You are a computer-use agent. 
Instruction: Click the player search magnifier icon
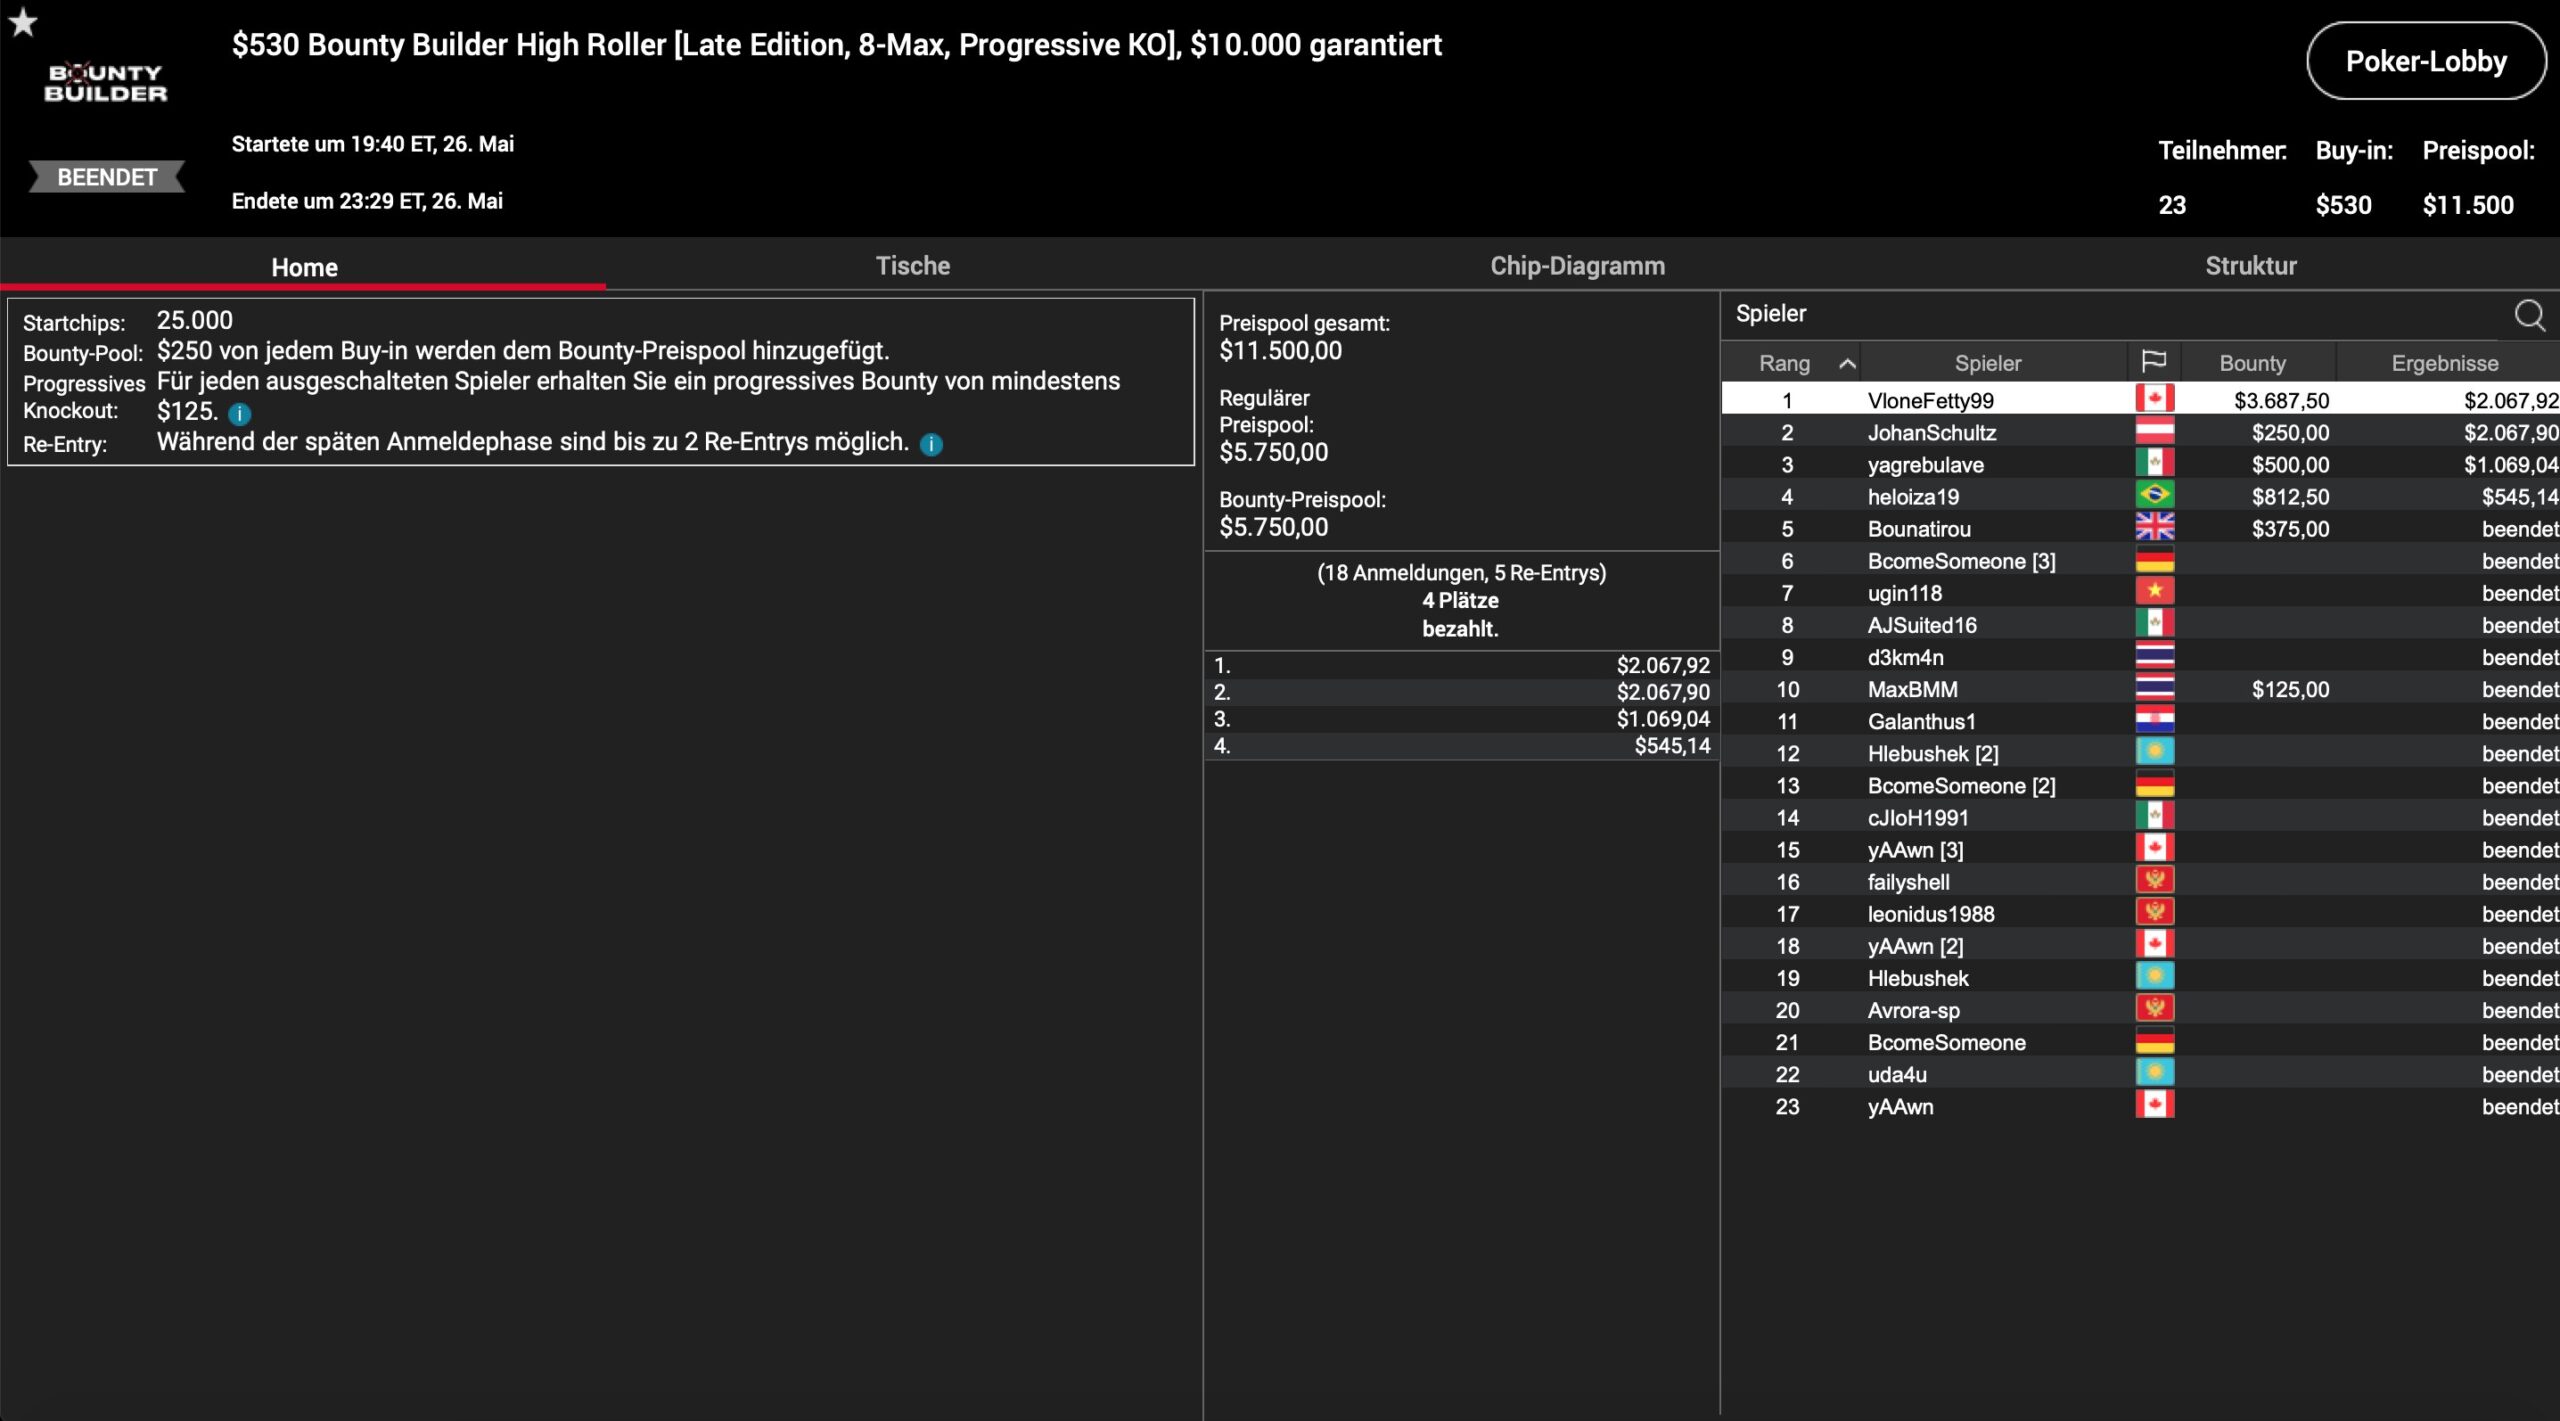[x=2529, y=315]
